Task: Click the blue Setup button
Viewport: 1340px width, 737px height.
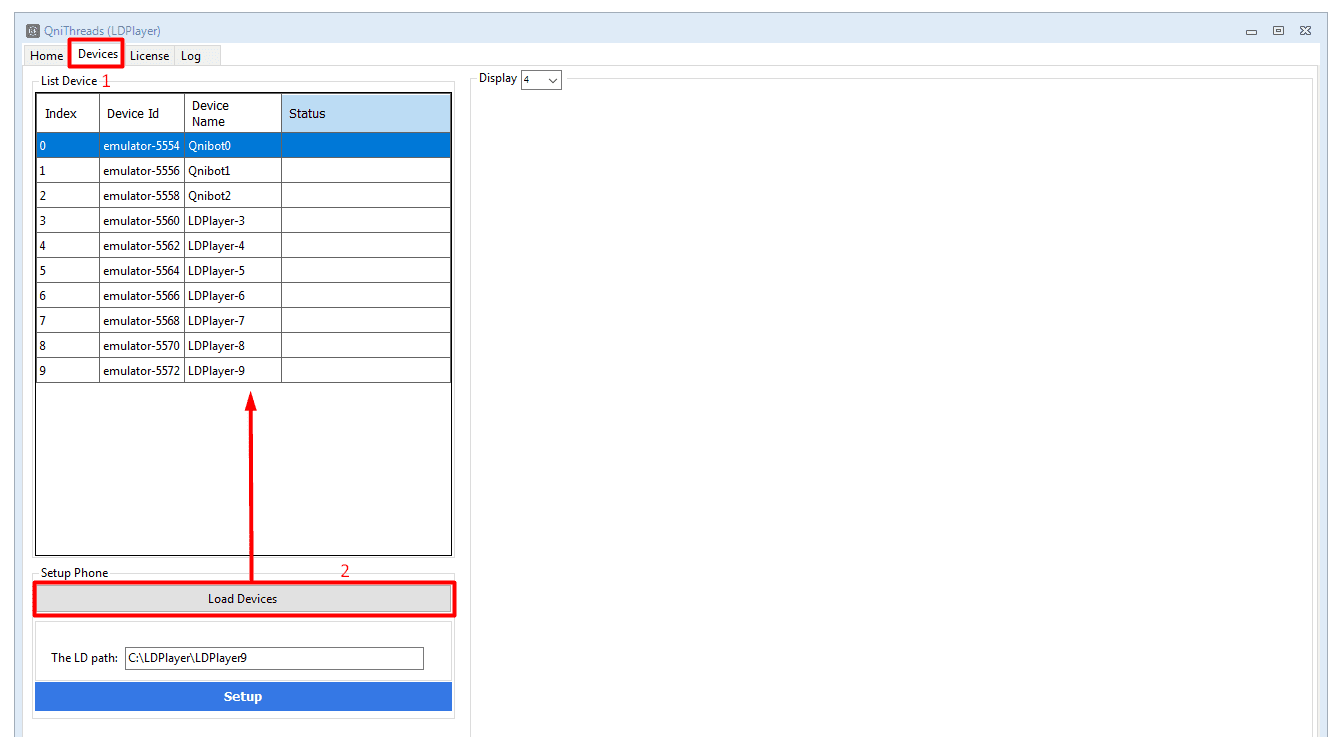Action: tap(243, 697)
